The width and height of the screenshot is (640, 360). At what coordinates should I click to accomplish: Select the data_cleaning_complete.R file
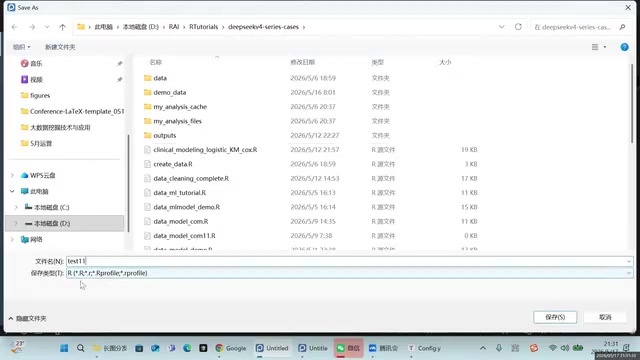point(191,178)
